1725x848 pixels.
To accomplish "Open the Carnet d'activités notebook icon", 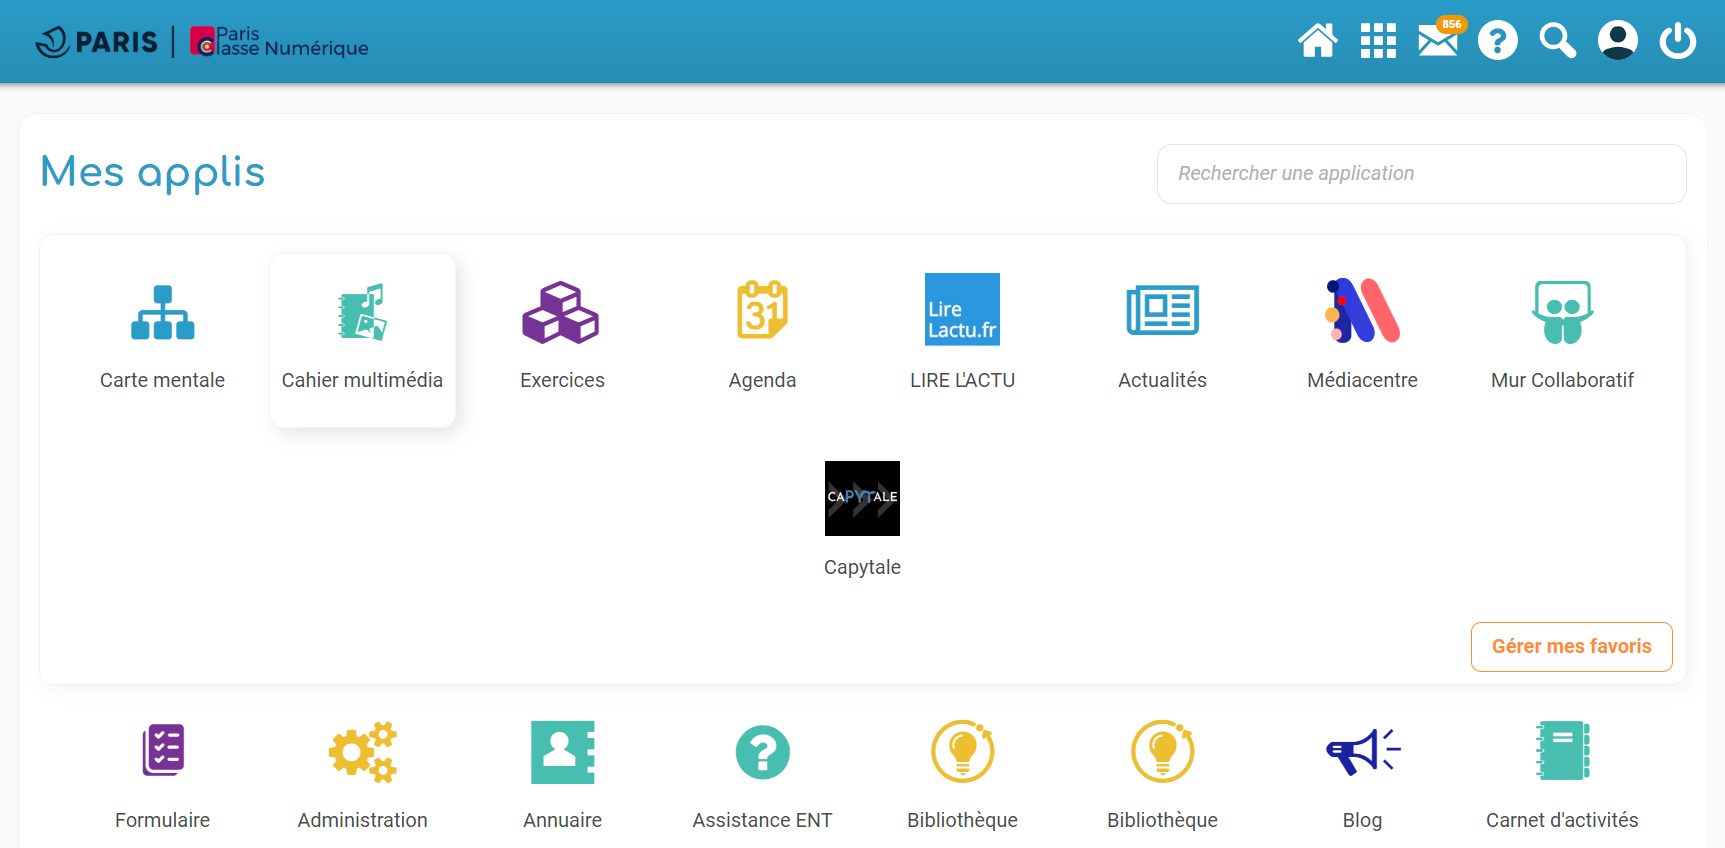I will pos(1563,750).
